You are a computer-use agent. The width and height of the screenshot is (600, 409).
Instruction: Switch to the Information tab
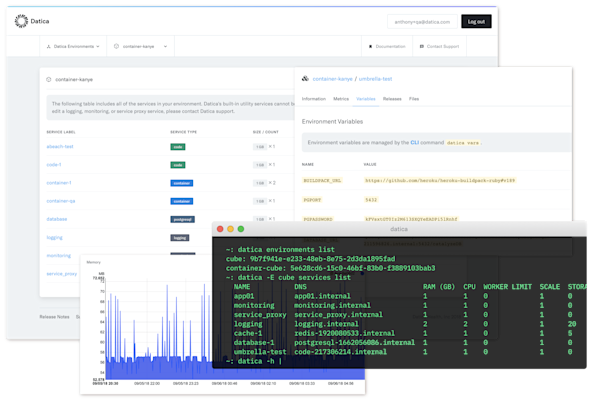[x=313, y=99]
